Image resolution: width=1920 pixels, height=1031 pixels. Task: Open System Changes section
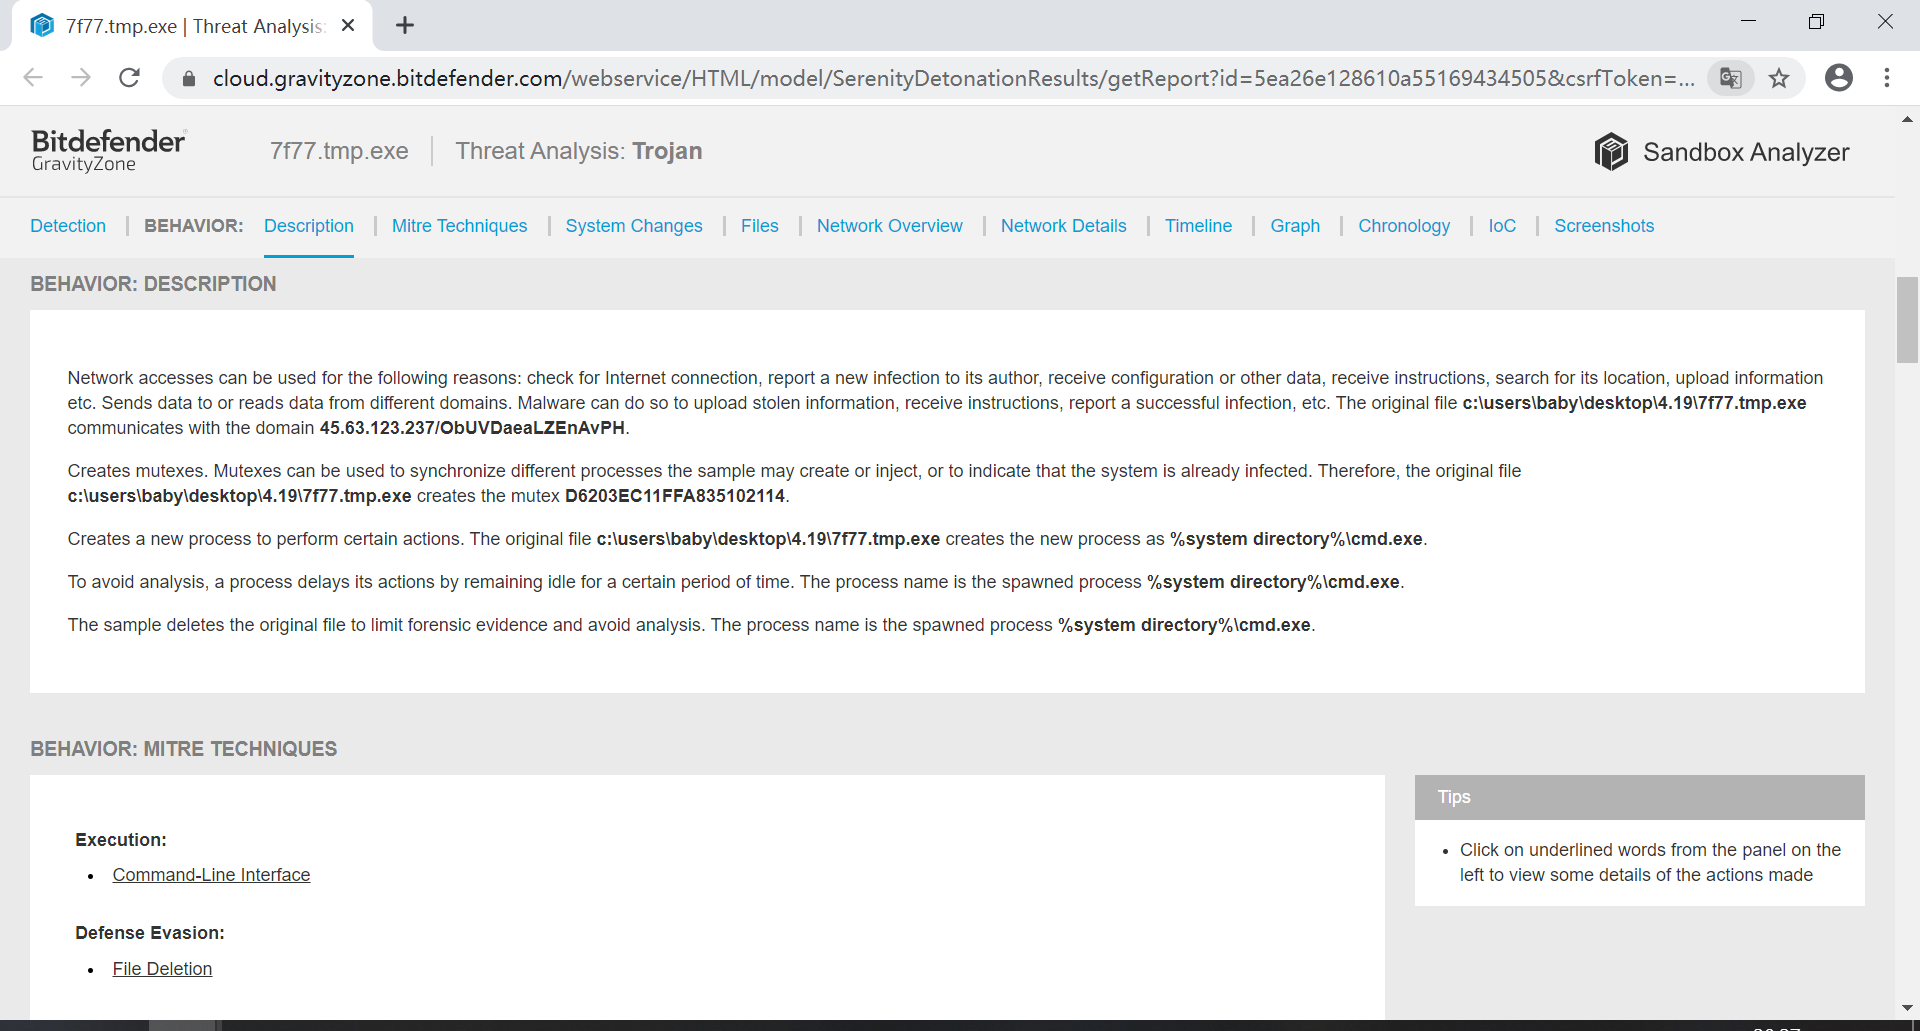[634, 226]
